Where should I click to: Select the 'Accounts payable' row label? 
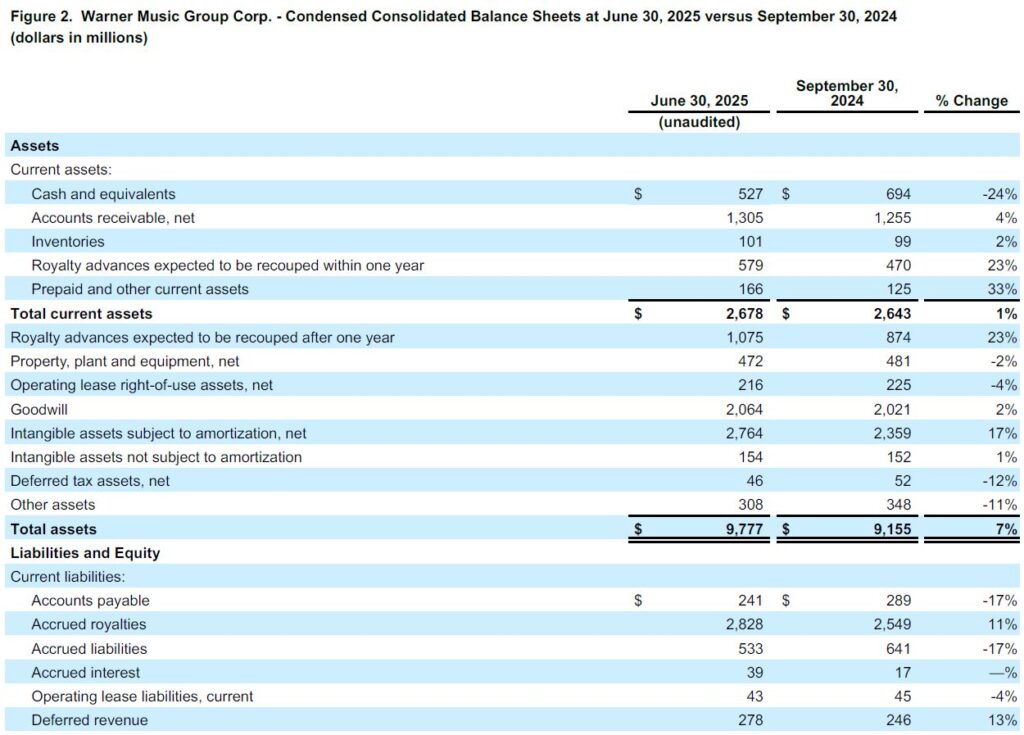[x=90, y=601]
